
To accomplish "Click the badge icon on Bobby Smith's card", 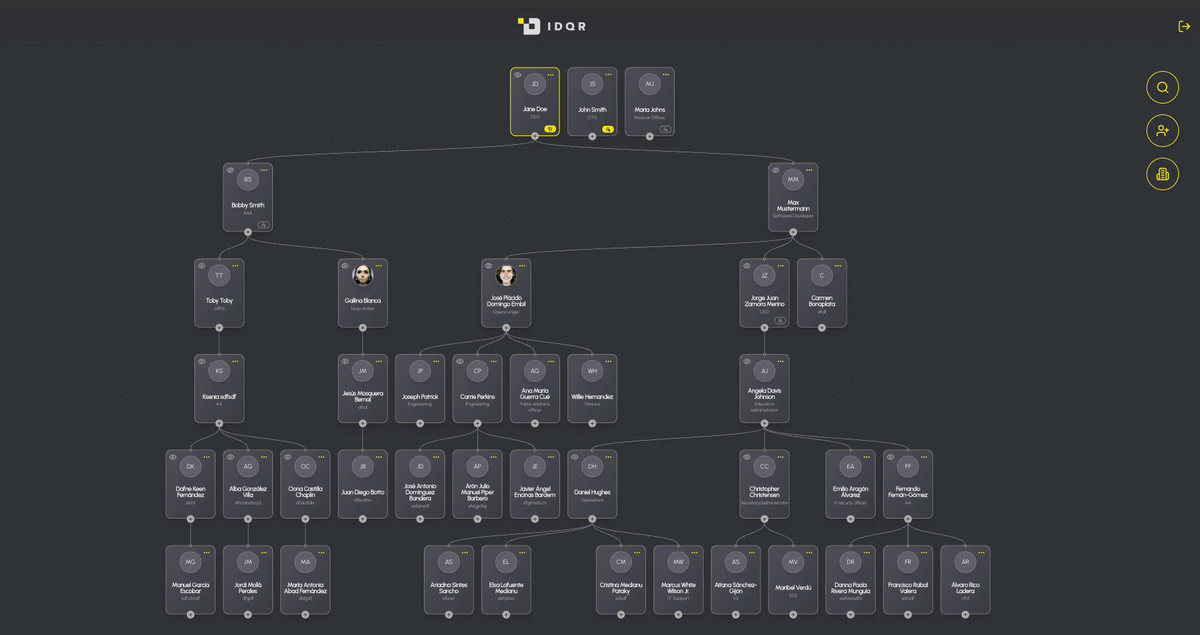I will (x=261, y=223).
